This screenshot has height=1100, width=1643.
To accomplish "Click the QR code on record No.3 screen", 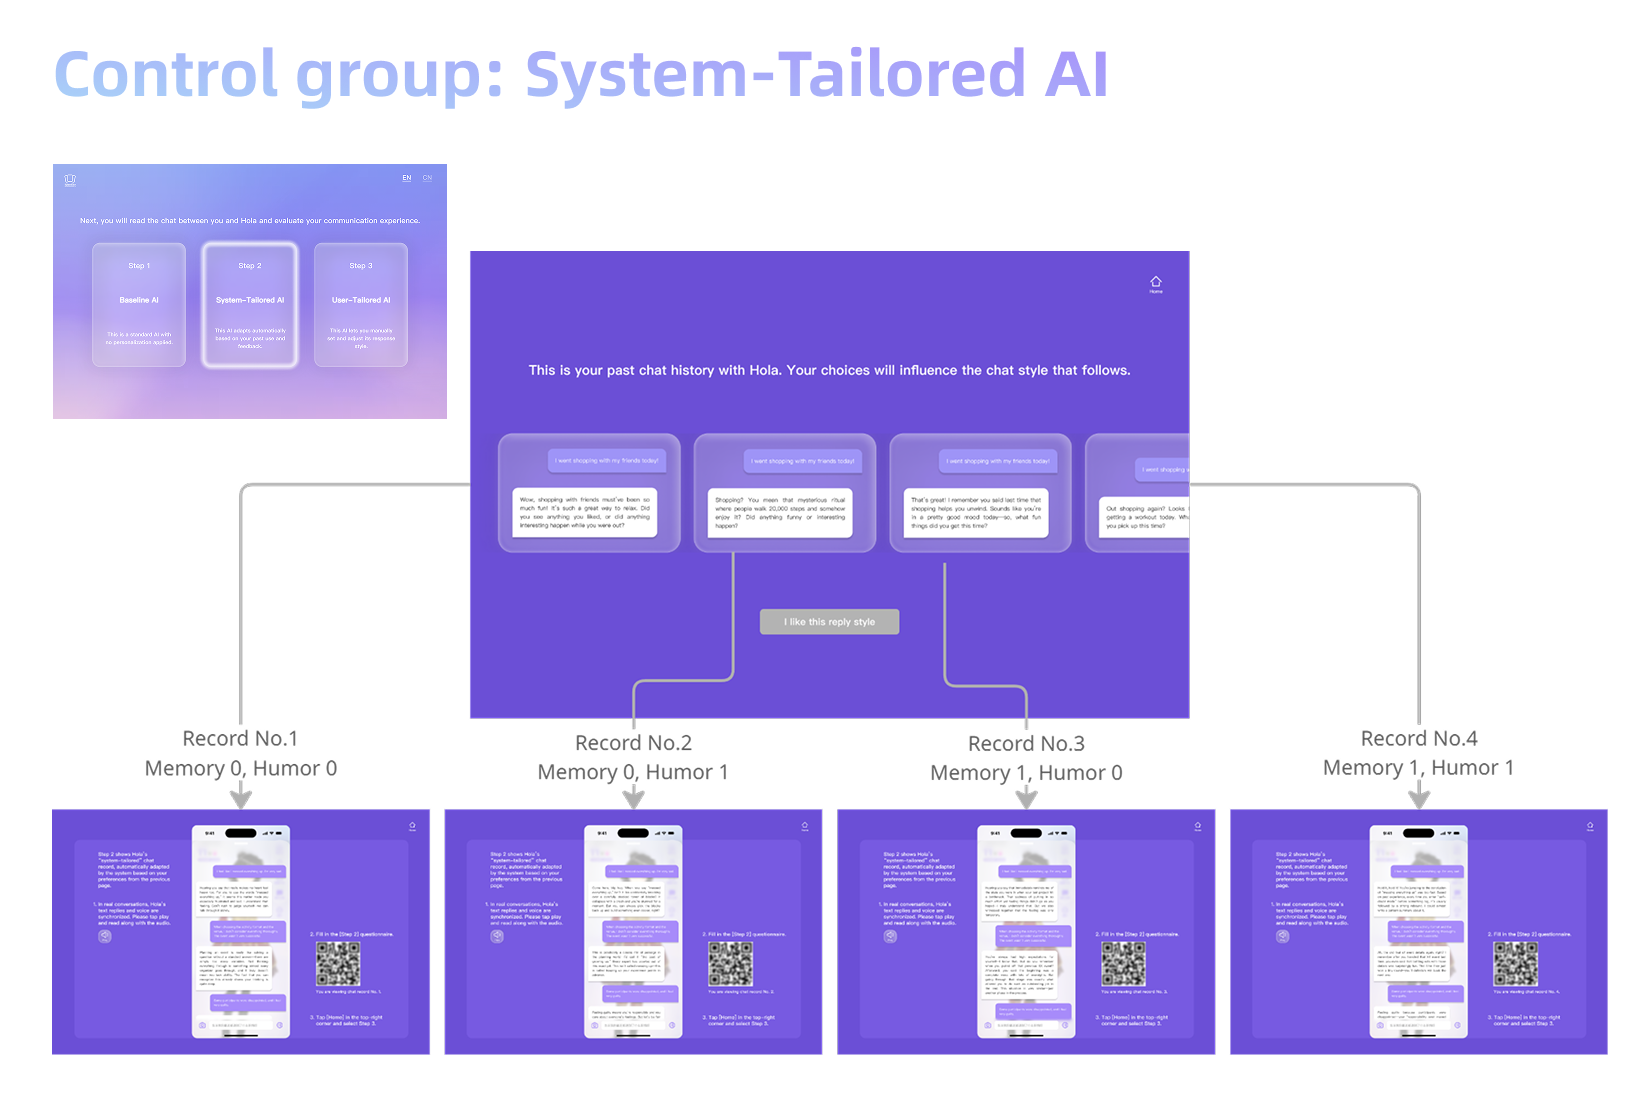I will pyautogui.click(x=1123, y=964).
